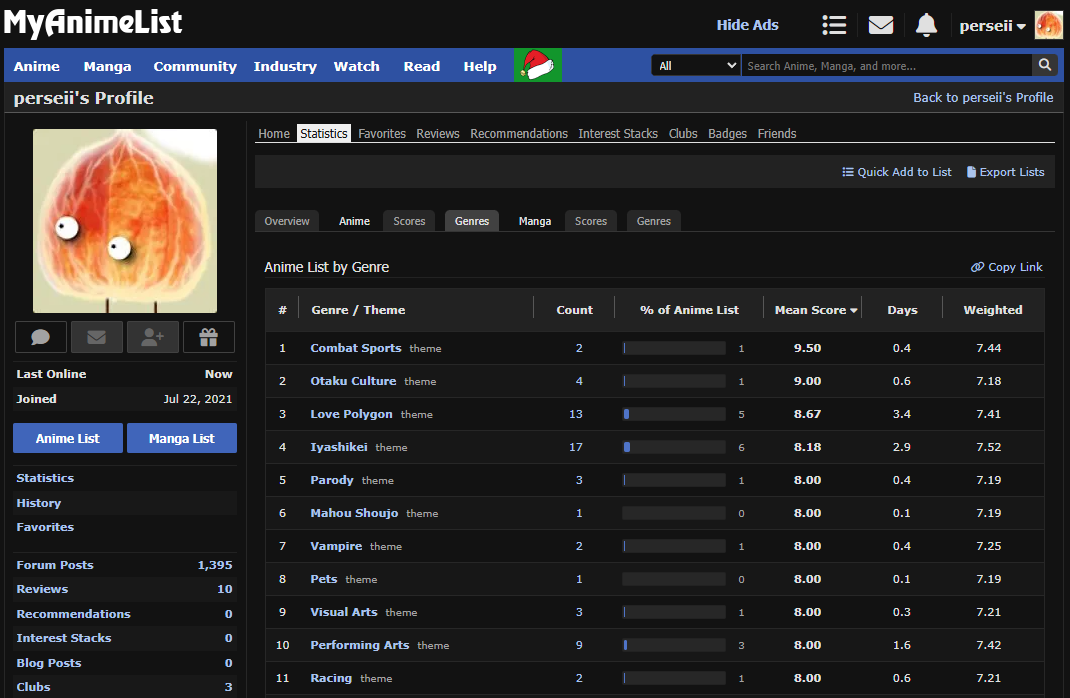This screenshot has height=698, width=1070.
Task: Select the manga Genres statistics tab
Action: point(654,221)
